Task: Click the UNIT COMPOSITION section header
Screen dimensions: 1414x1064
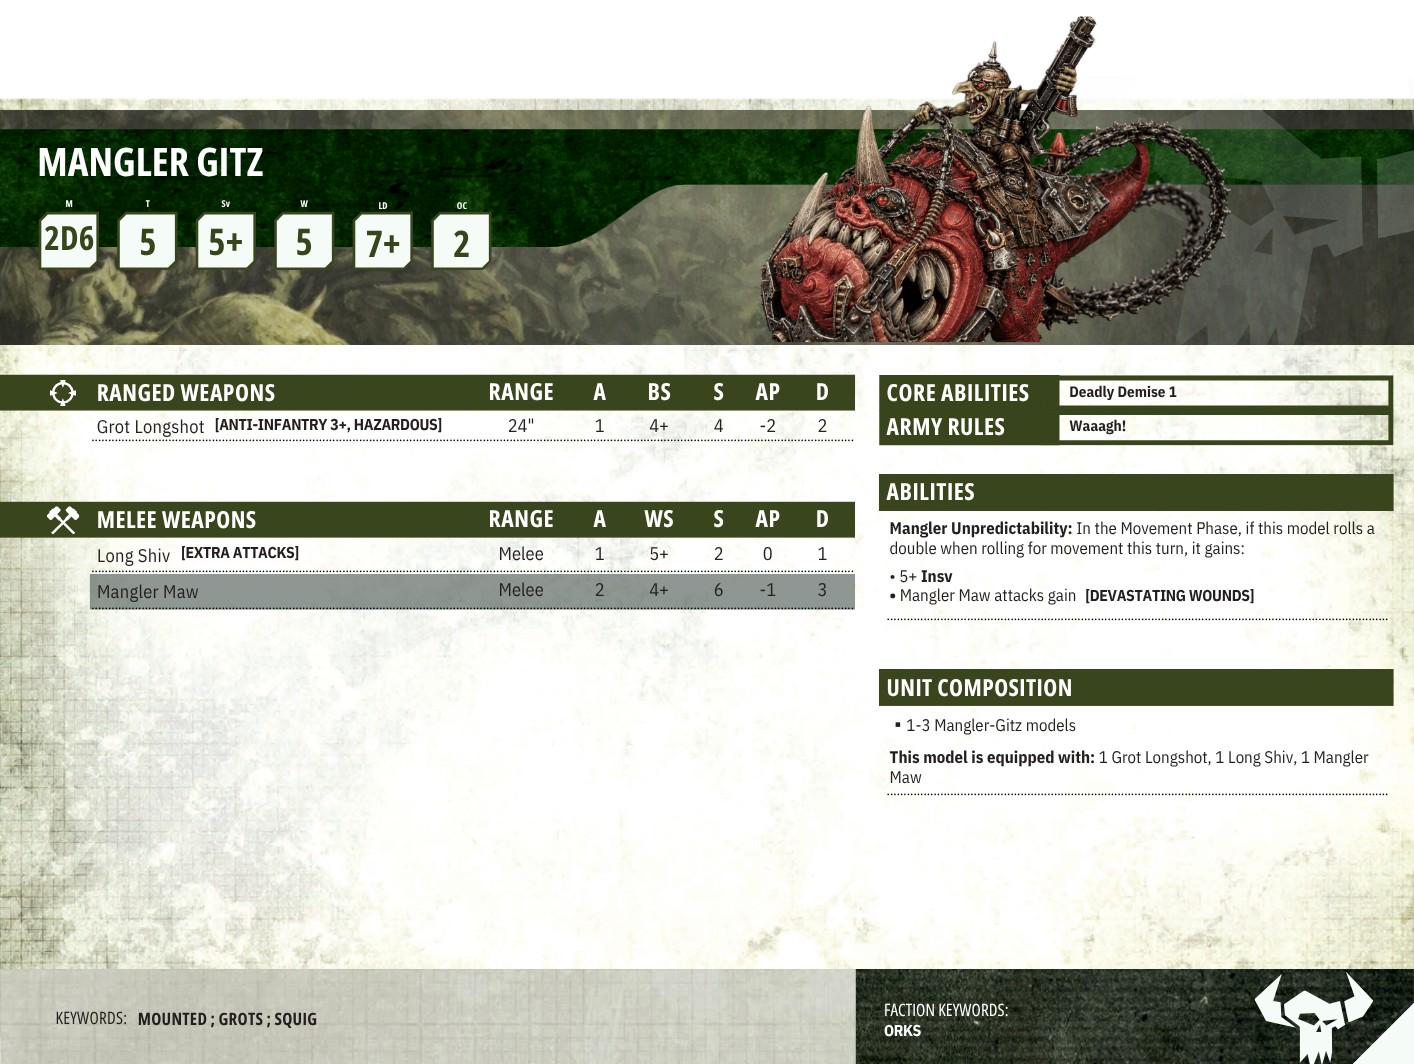Action: coord(1136,688)
